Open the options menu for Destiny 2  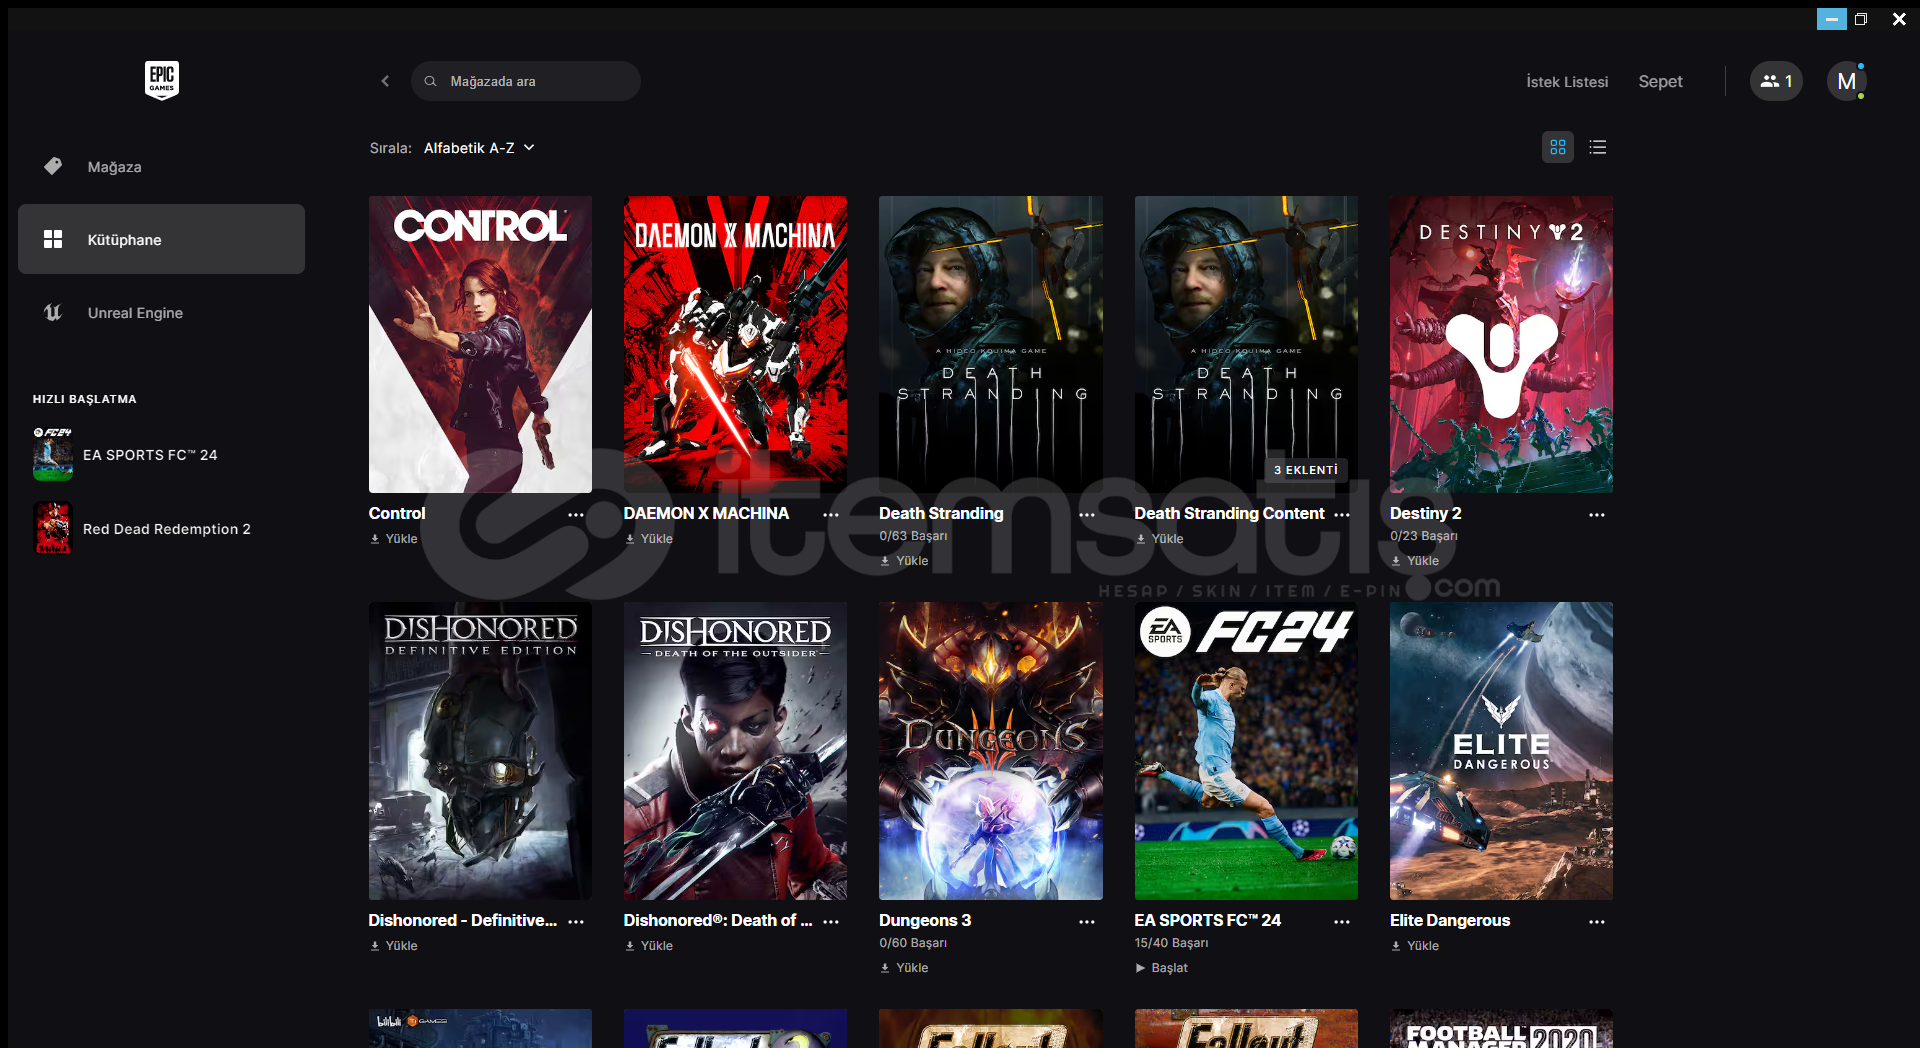click(x=1597, y=515)
